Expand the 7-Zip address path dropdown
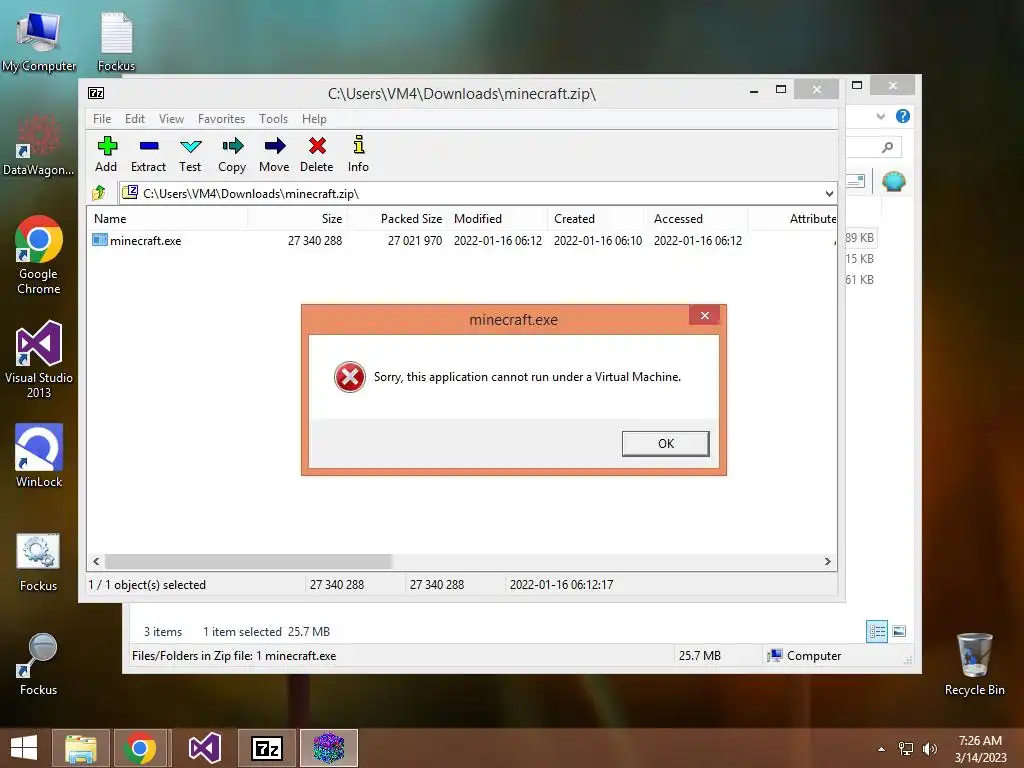Image resolution: width=1024 pixels, height=768 pixels. point(829,193)
